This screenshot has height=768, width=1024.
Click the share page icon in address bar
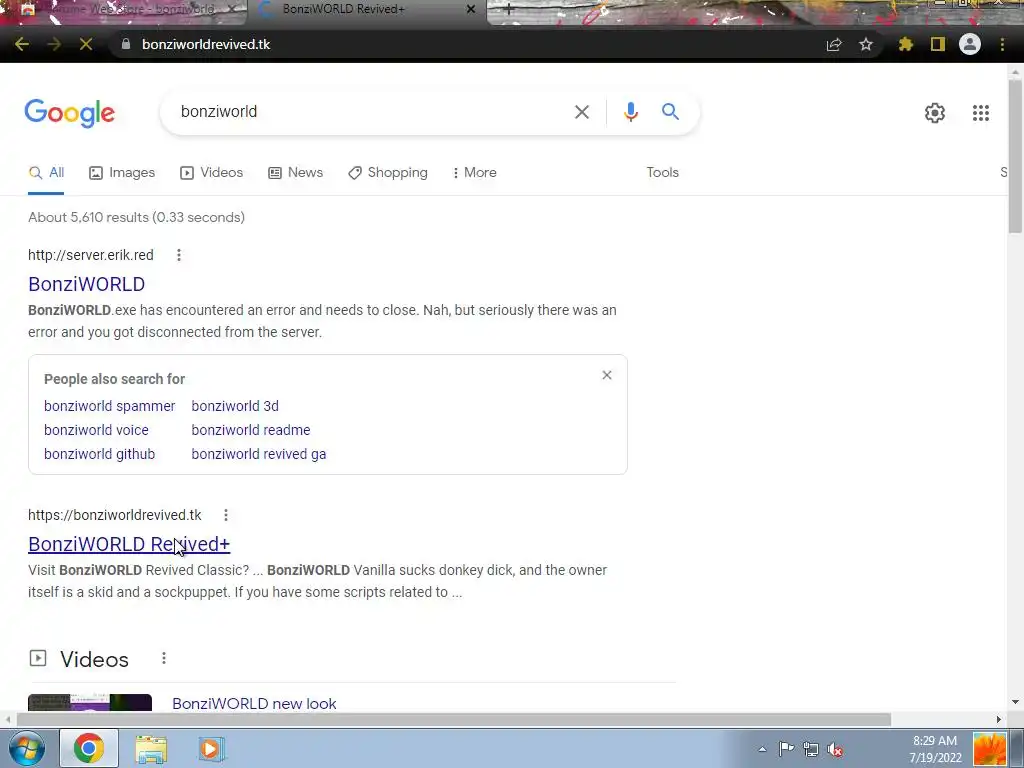coord(834,44)
